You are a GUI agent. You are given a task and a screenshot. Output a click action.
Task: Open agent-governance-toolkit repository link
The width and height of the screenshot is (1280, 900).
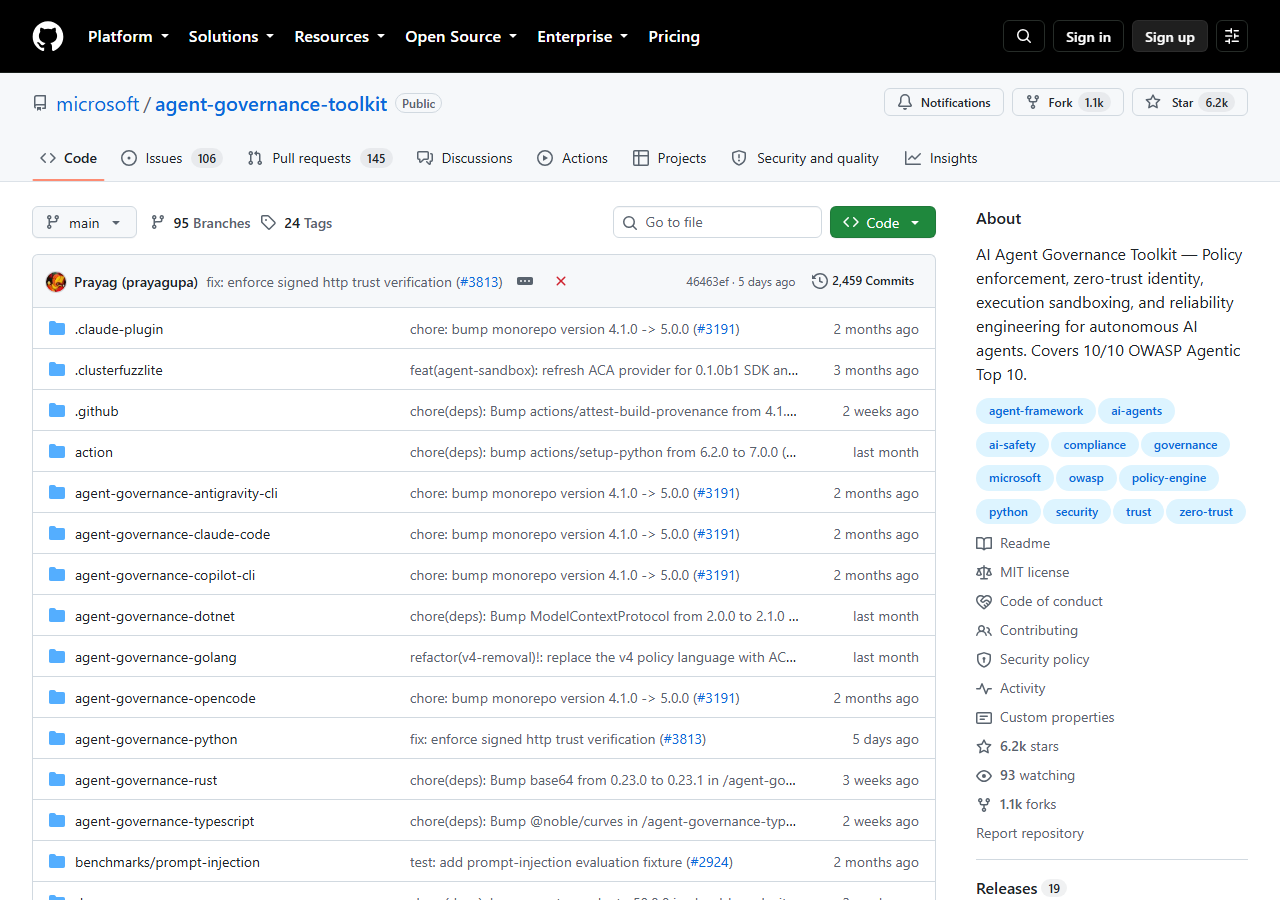[x=271, y=104]
